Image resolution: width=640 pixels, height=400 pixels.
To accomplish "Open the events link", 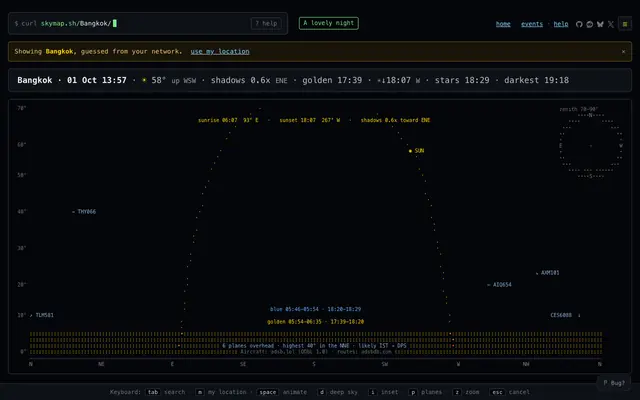I will 532,24.
